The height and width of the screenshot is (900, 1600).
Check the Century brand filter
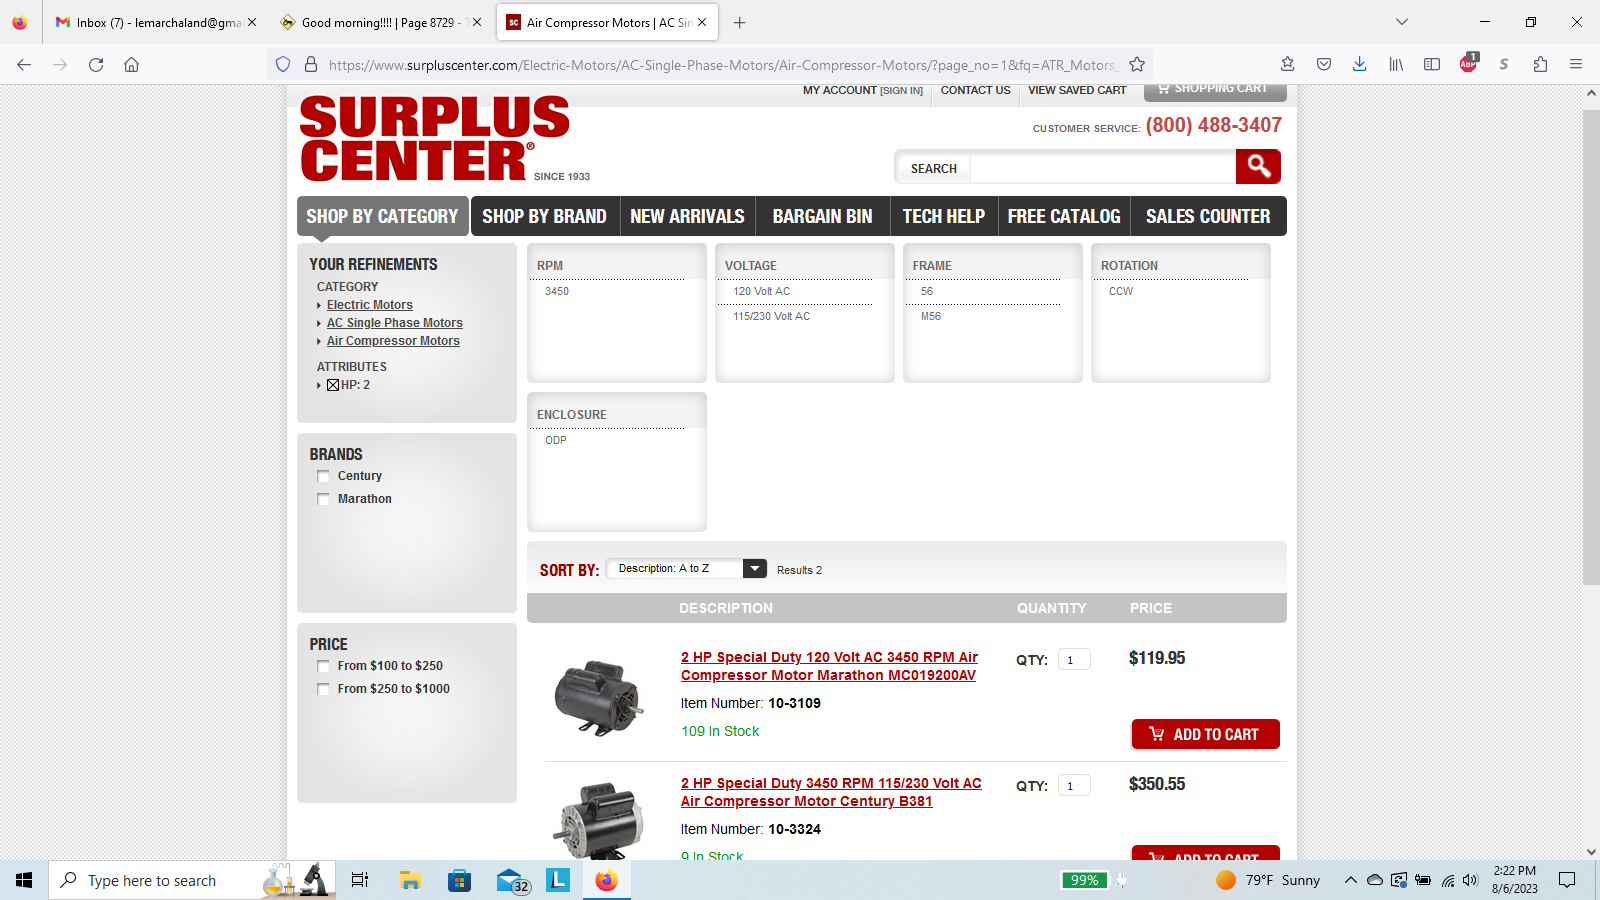click(323, 477)
